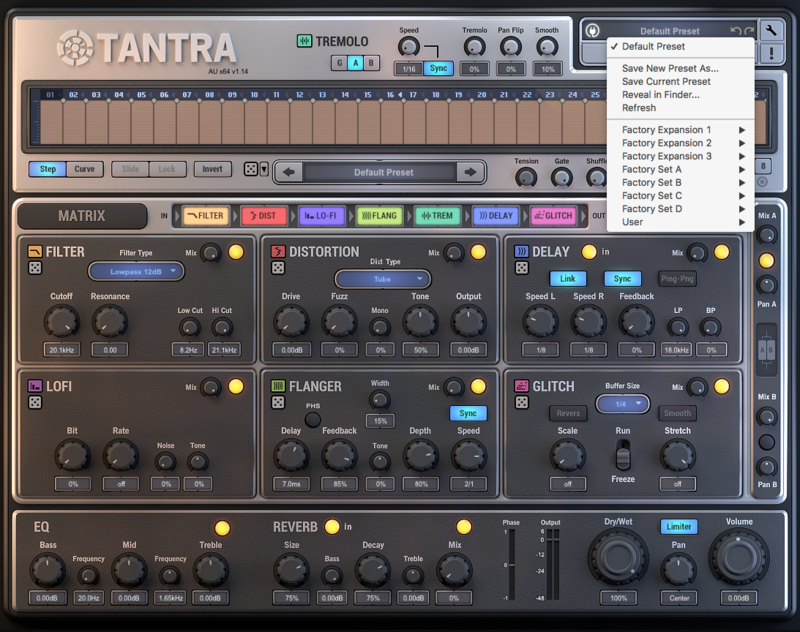
Task: Randomize Distortion module with dice icon
Action: click(x=278, y=268)
